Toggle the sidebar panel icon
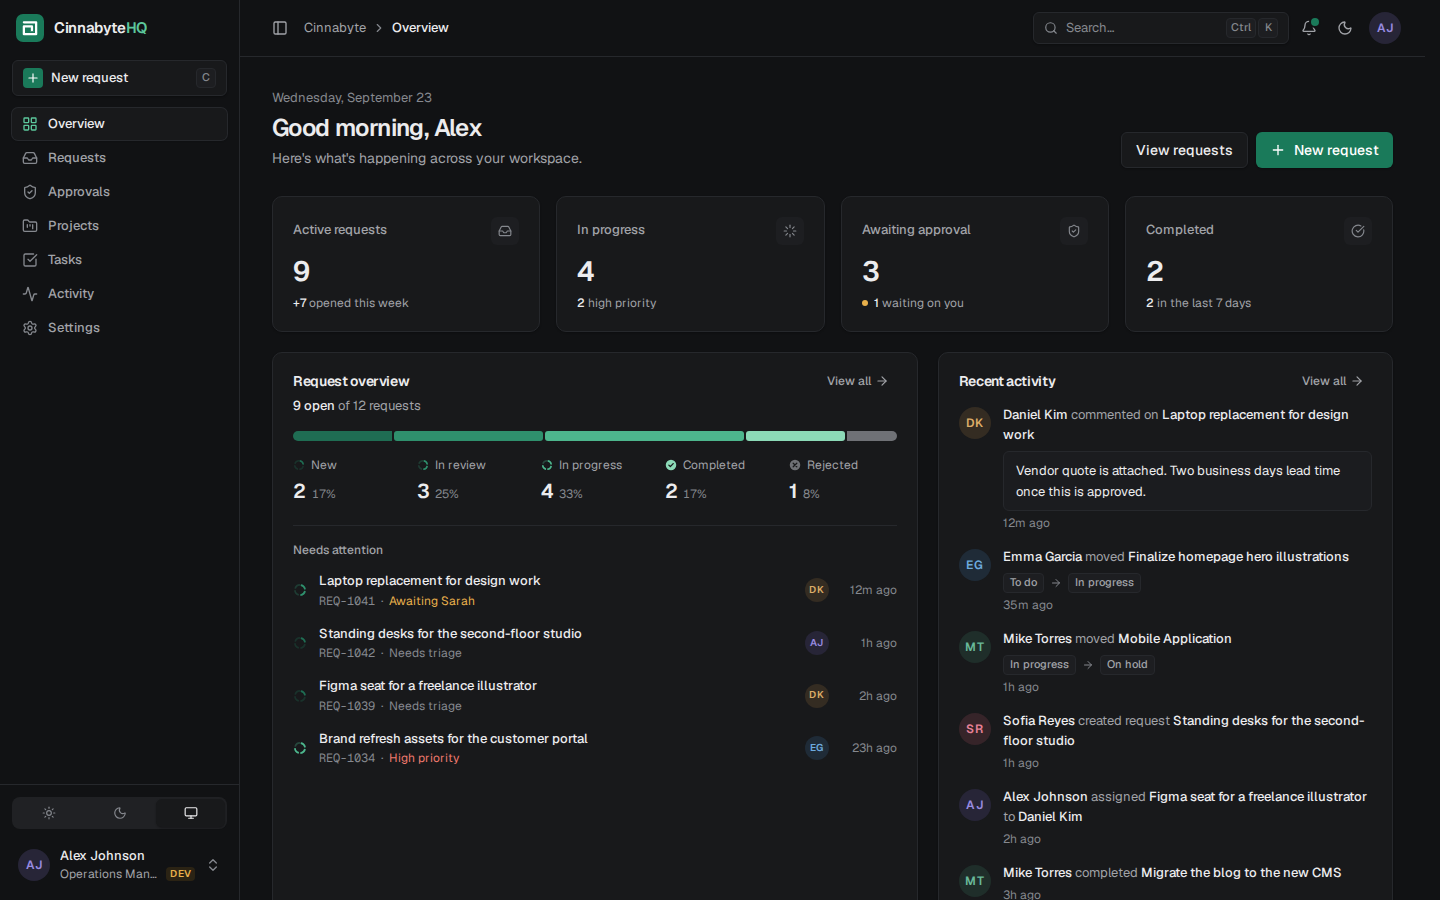This screenshot has height=900, width=1440. (280, 28)
